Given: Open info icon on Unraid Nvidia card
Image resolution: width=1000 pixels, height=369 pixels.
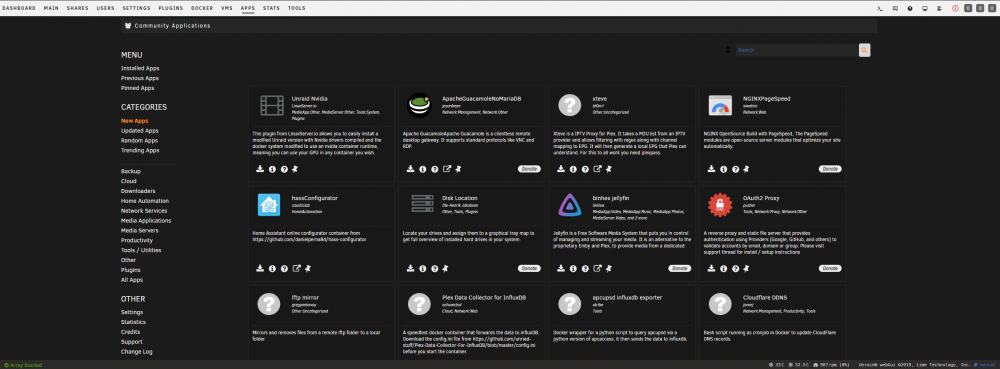Looking at the screenshot, I should click(x=272, y=169).
